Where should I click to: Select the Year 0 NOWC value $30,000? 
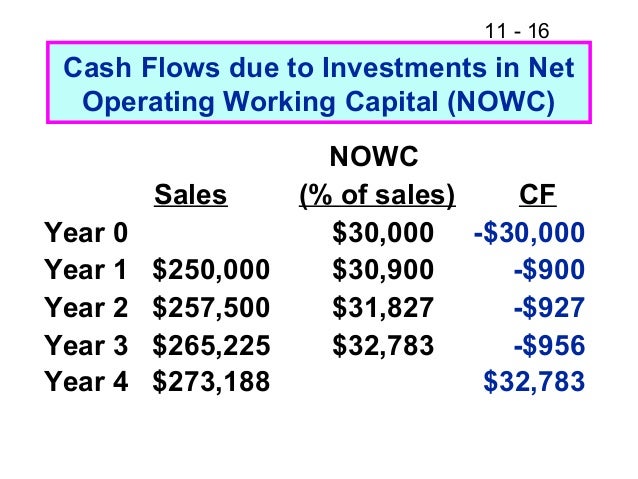coord(383,233)
